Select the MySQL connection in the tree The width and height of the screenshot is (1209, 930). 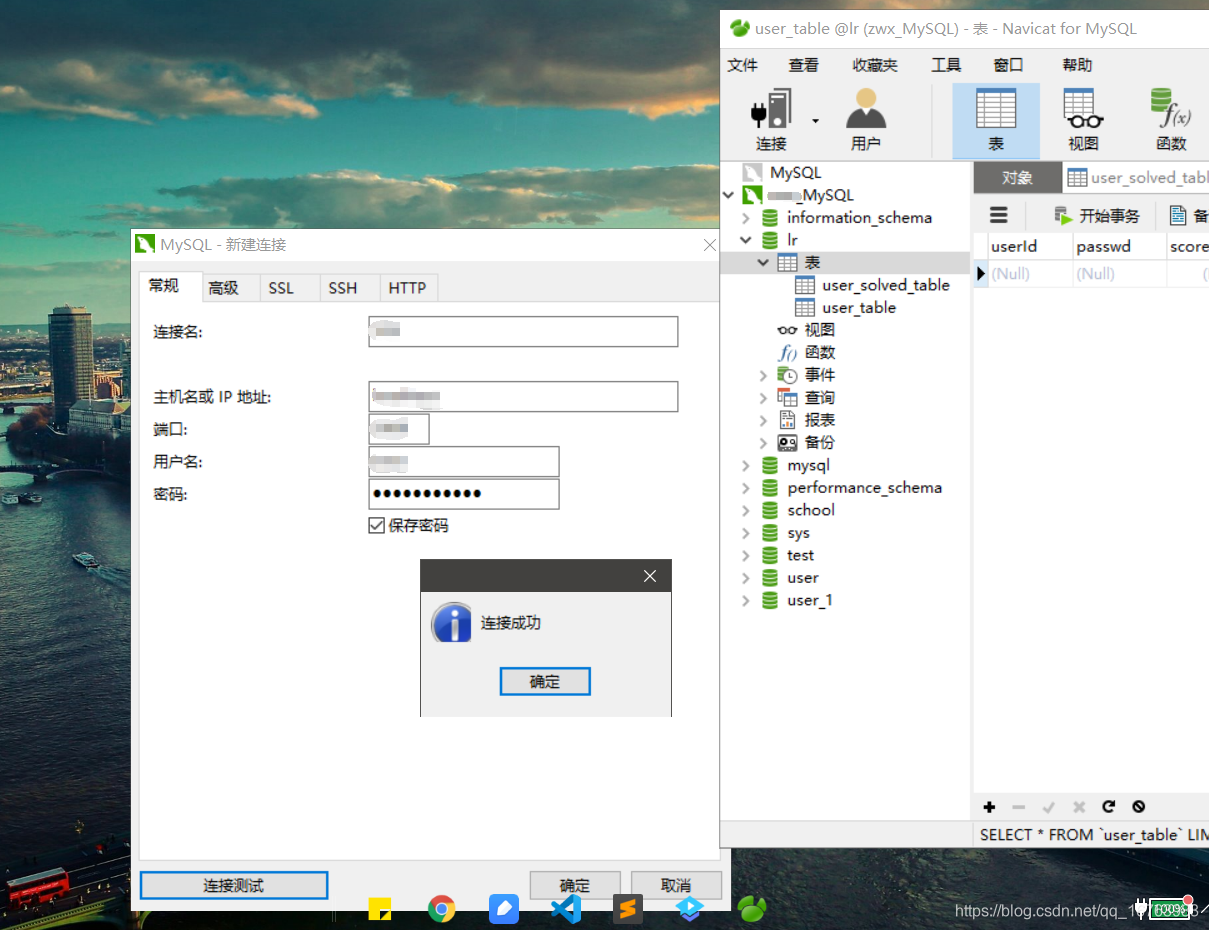[795, 173]
